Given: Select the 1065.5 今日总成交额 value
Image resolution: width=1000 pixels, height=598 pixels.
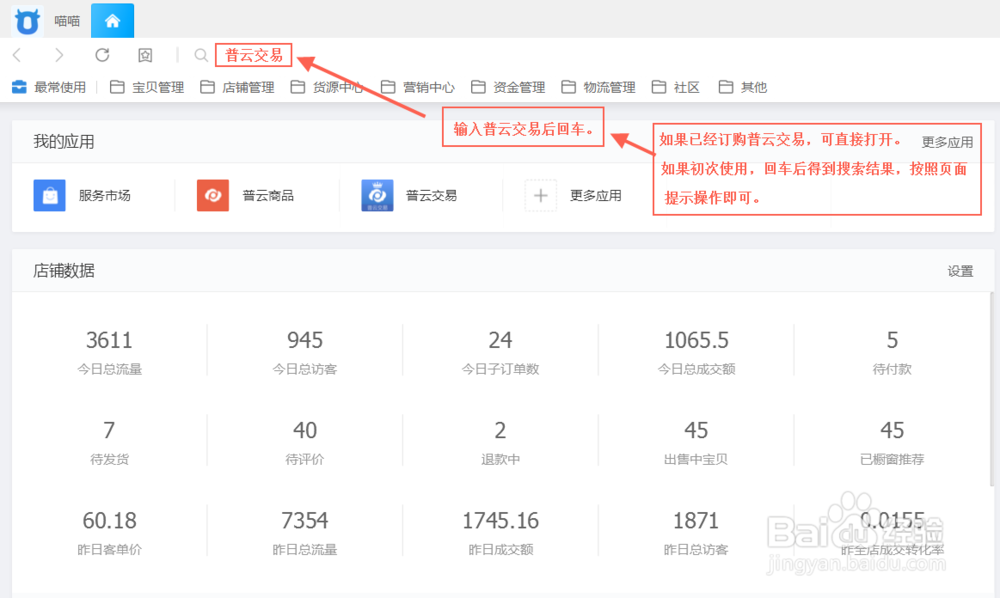Looking at the screenshot, I should pyautogui.click(x=696, y=340).
